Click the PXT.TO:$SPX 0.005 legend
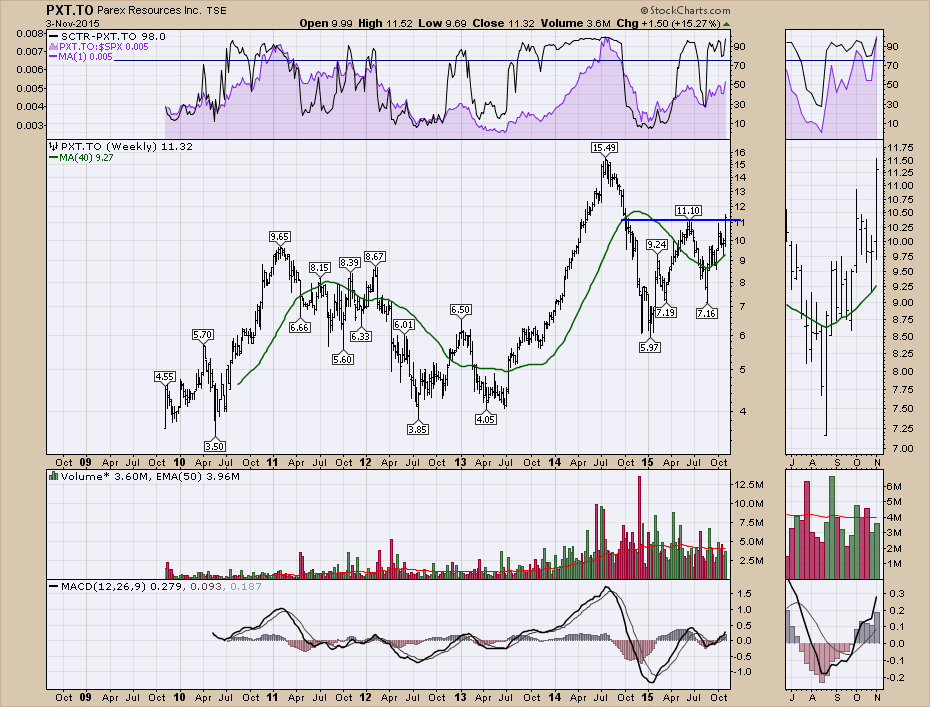The image size is (930, 707). pyautogui.click(x=99, y=47)
